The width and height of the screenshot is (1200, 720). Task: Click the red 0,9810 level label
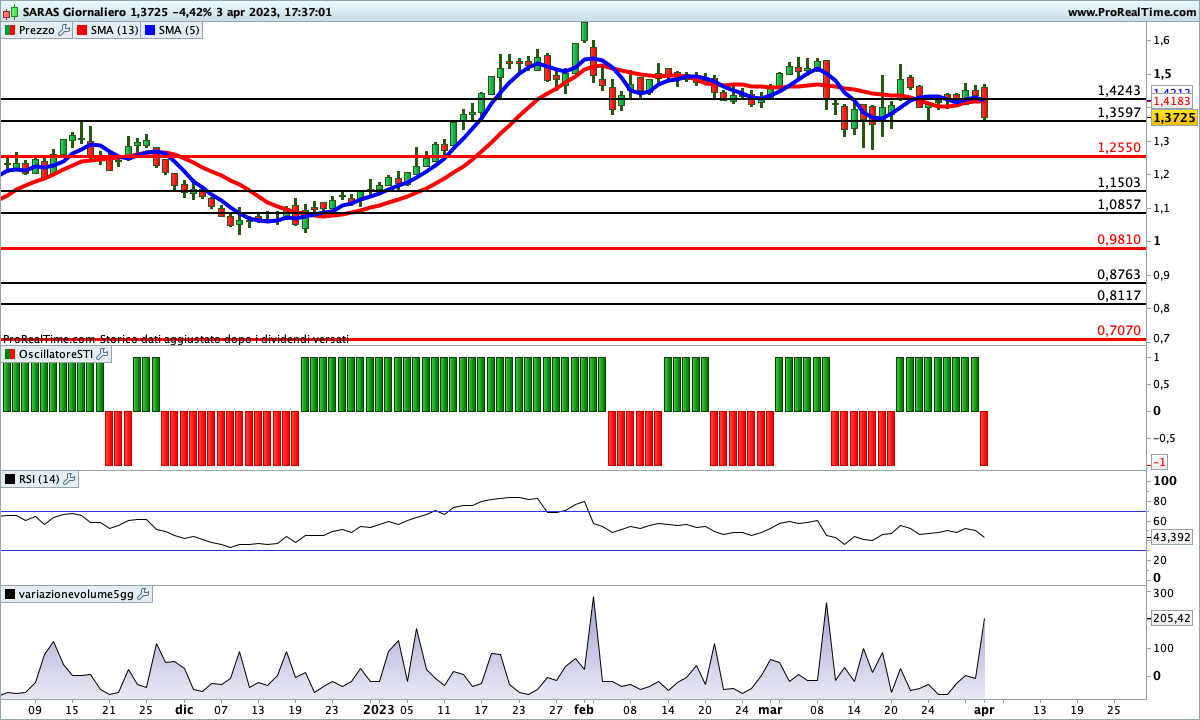[1119, 240]
